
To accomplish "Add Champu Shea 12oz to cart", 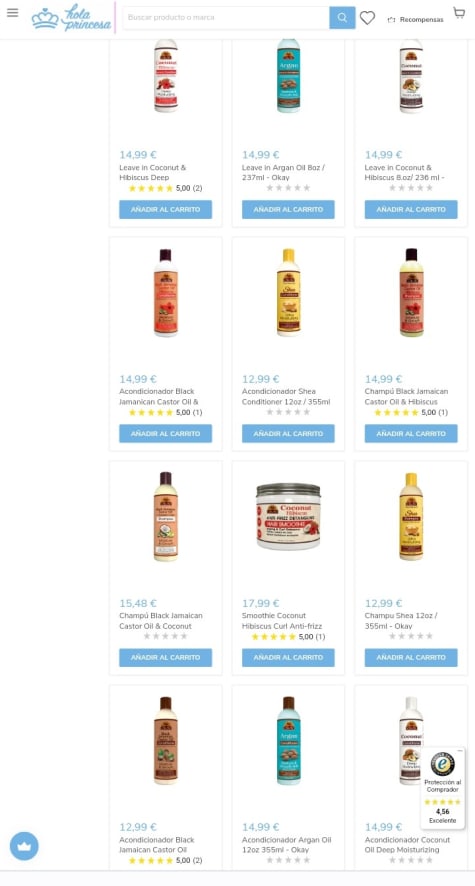I will 411,657.
